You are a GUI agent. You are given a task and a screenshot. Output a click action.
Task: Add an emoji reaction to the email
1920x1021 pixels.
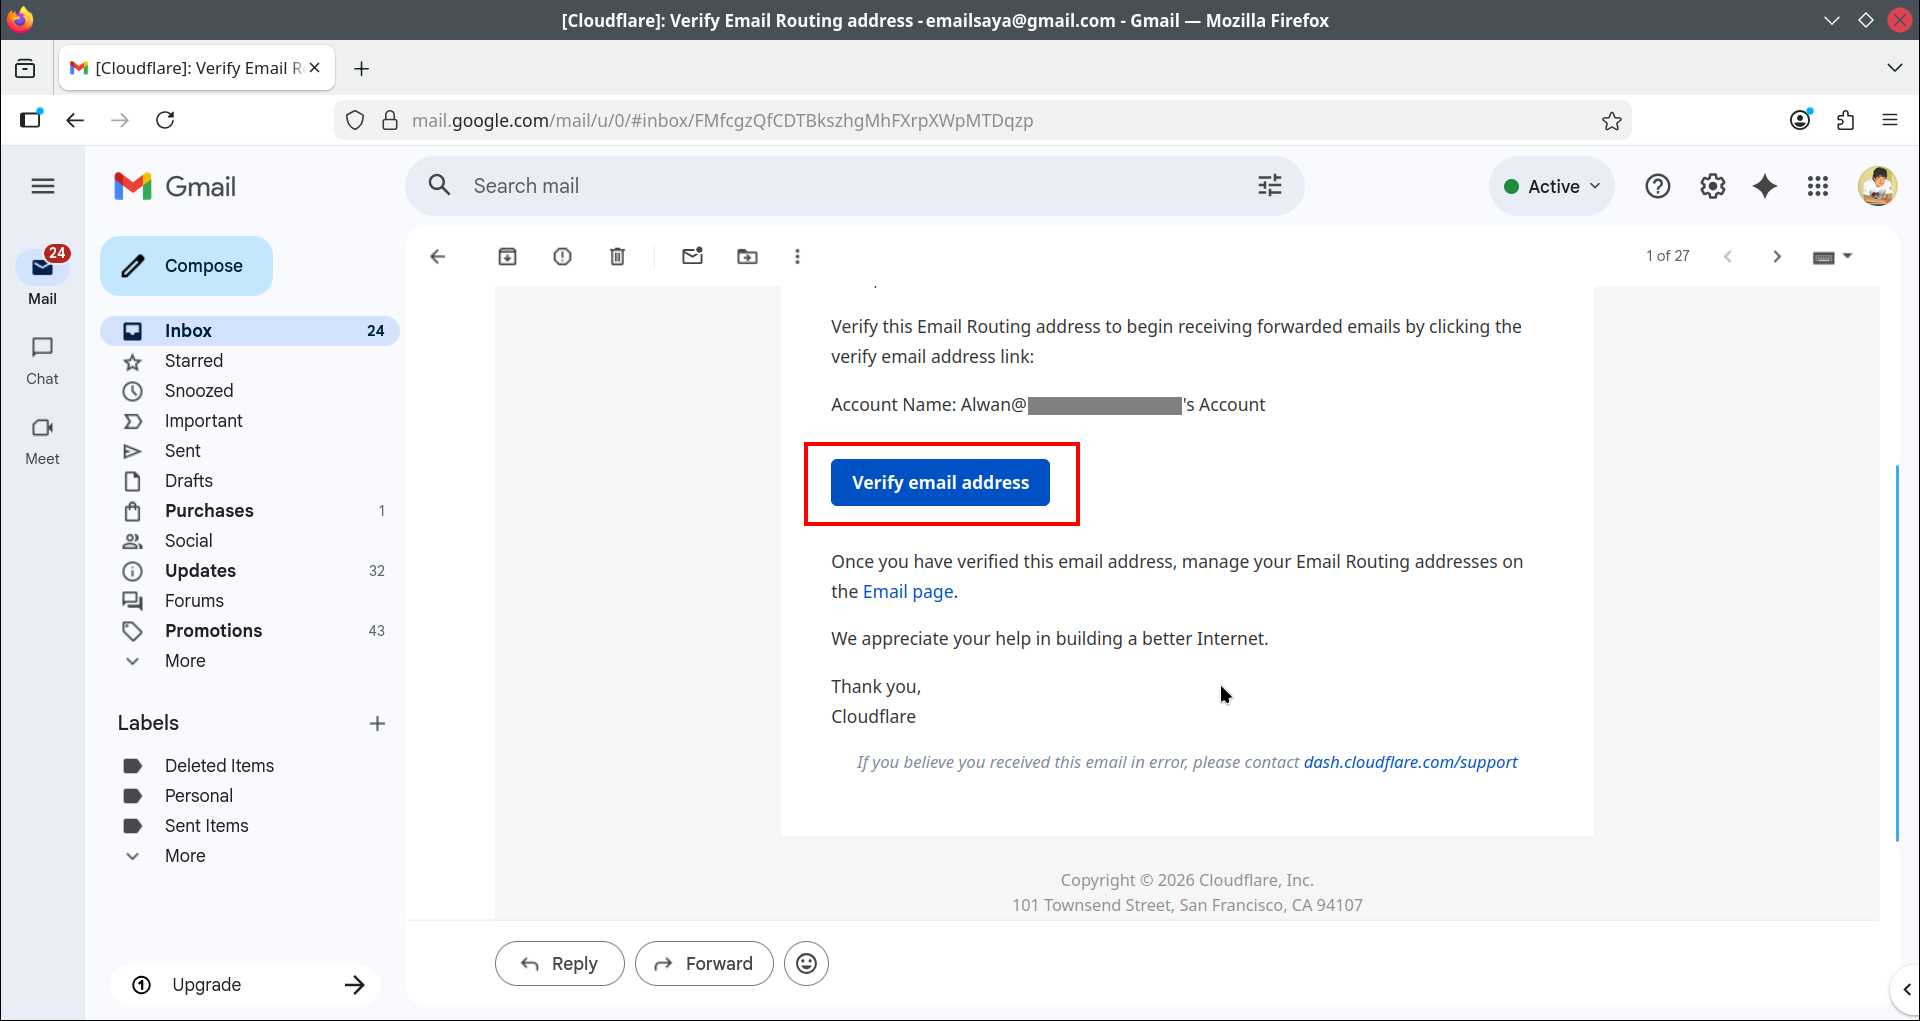pos(806,964)
